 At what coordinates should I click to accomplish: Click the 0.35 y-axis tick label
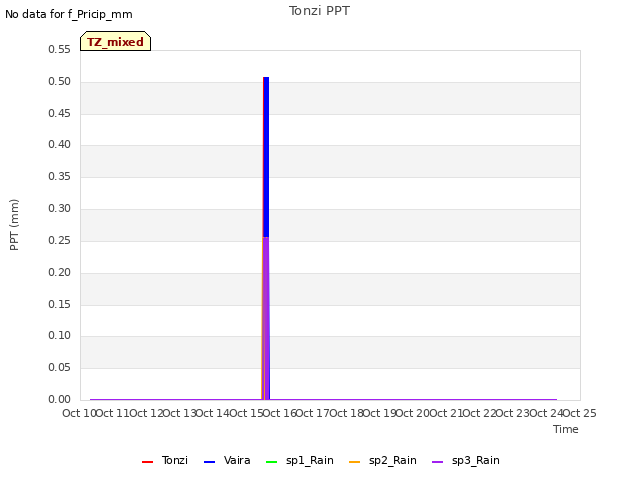[60, 176]
